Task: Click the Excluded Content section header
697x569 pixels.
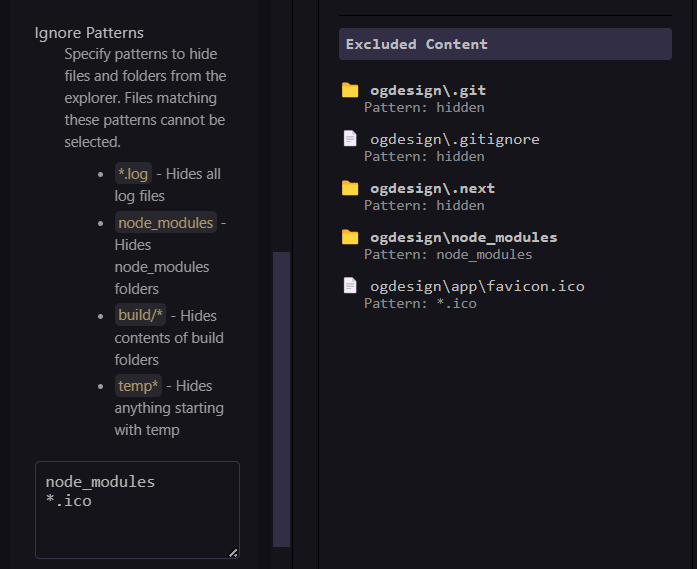Action: (x=505, y=44)
